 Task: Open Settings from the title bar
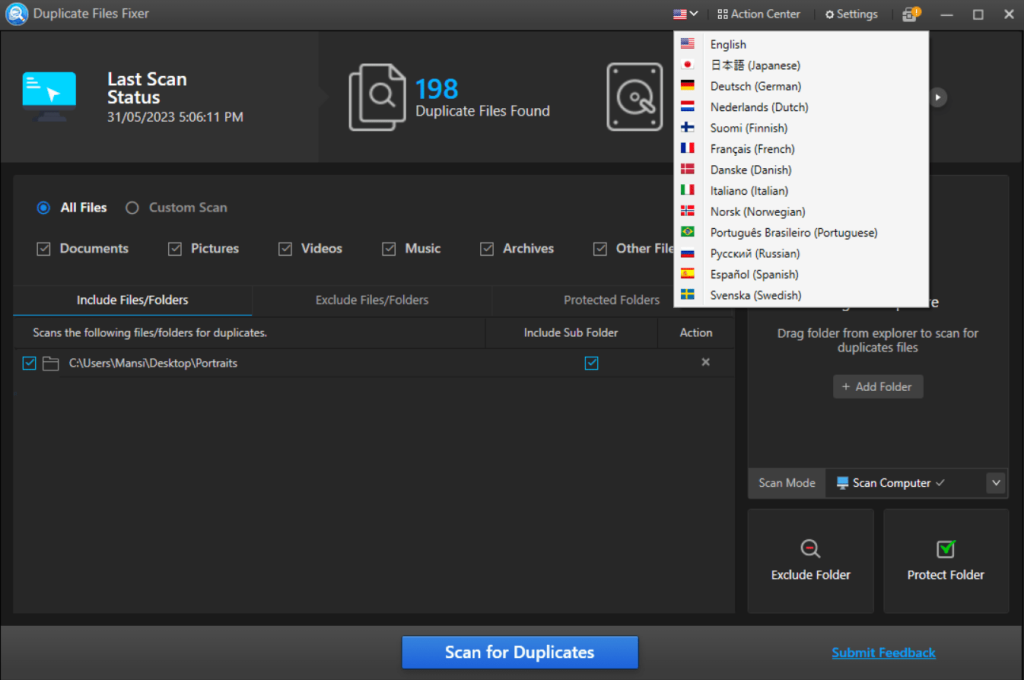[852, 14]
